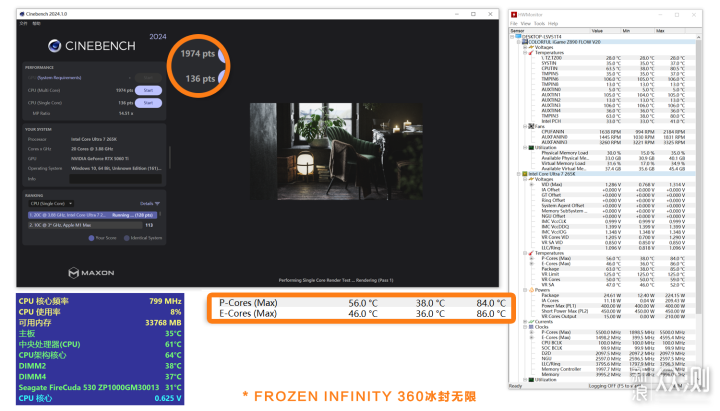Click the Cinebench sphere logo icon
Viewport: 720px width, 411px height.
click(55, 45)
